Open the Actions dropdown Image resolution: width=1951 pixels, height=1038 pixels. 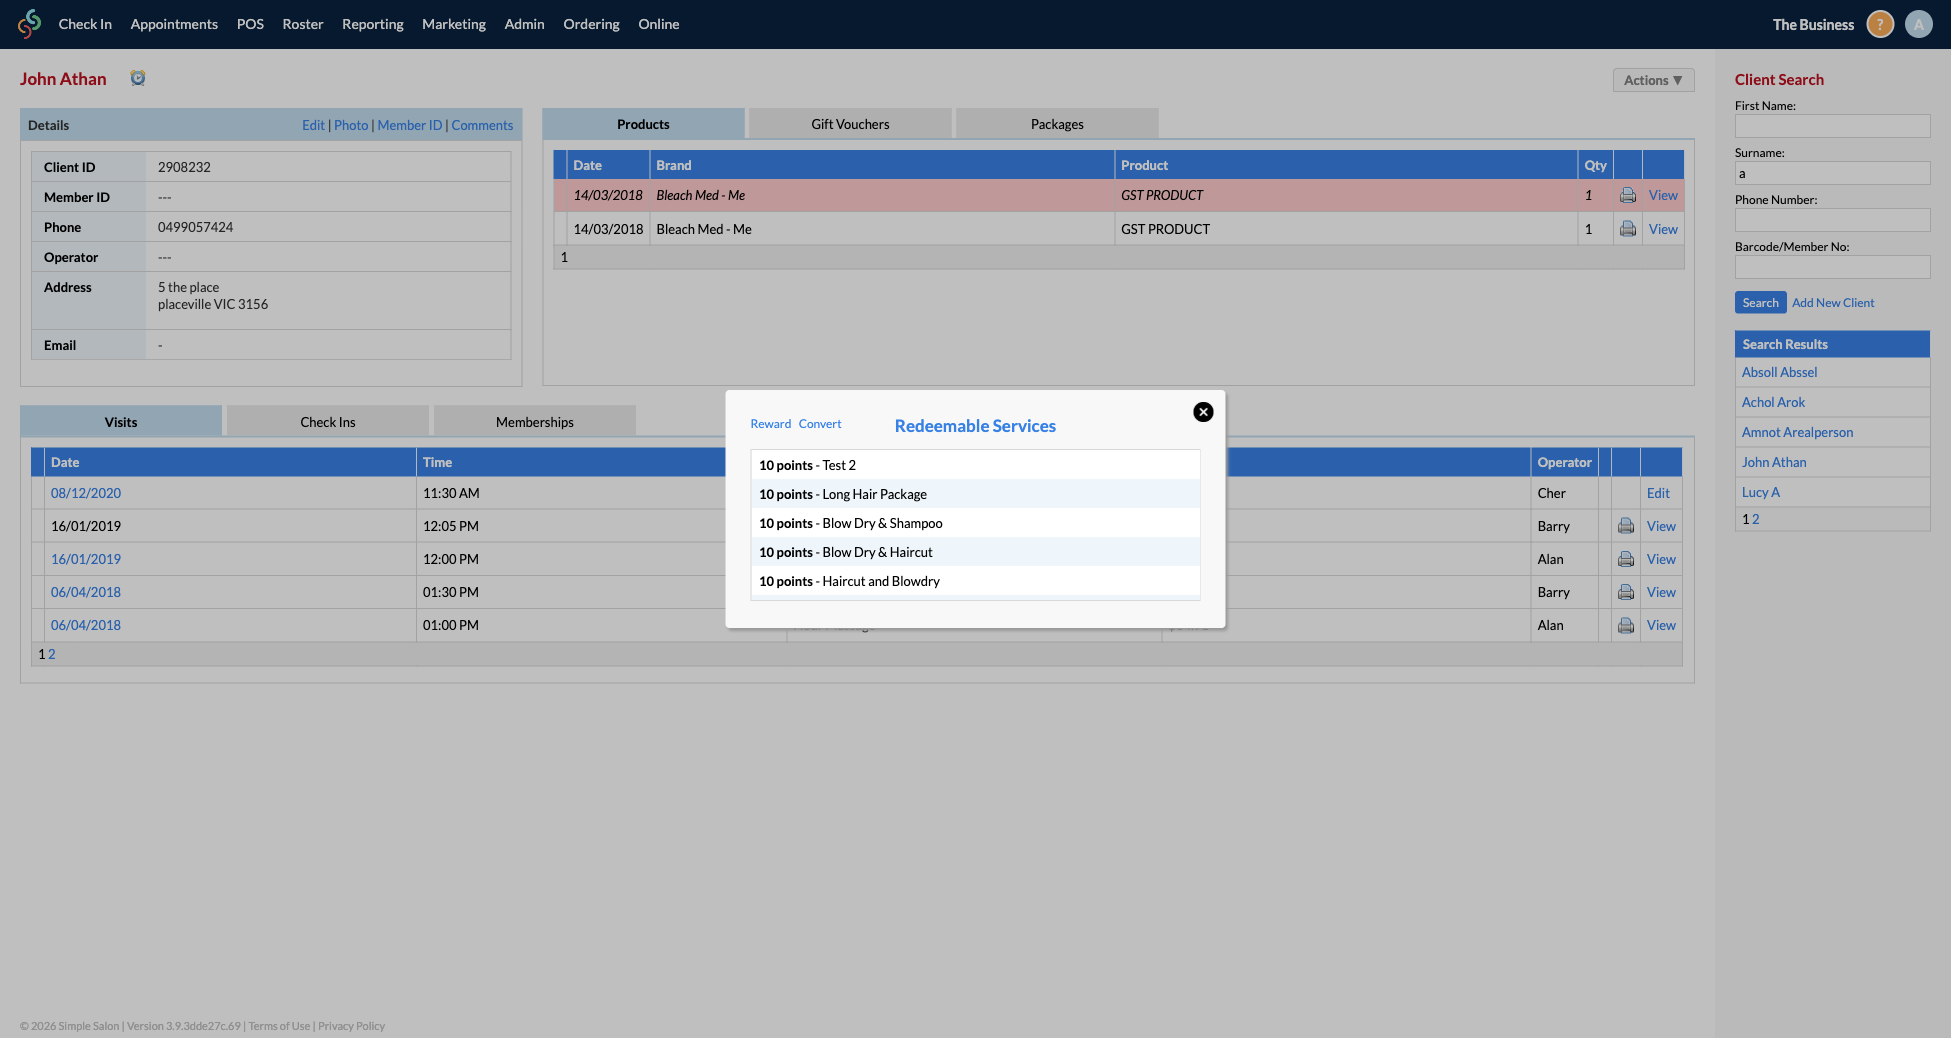point(1653,79)
